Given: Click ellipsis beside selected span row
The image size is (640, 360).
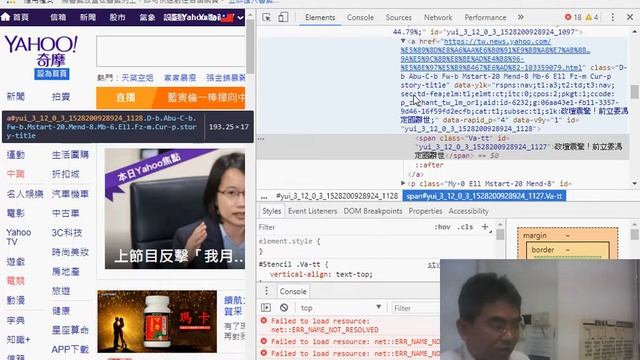Looking at the screenshot, I should (x=261, y=139).
